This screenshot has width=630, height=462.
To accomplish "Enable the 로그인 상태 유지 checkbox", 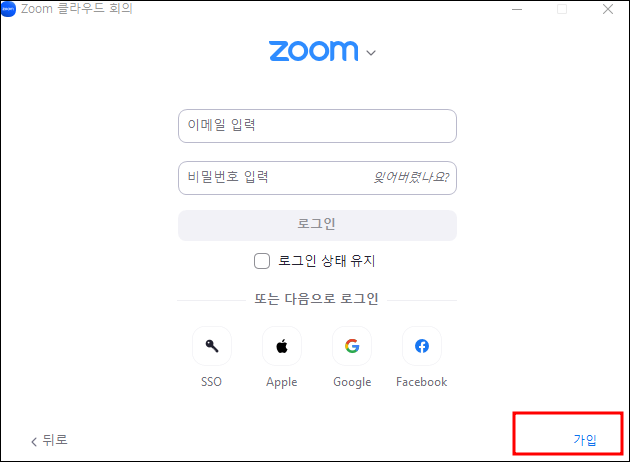I will point(262,261).
